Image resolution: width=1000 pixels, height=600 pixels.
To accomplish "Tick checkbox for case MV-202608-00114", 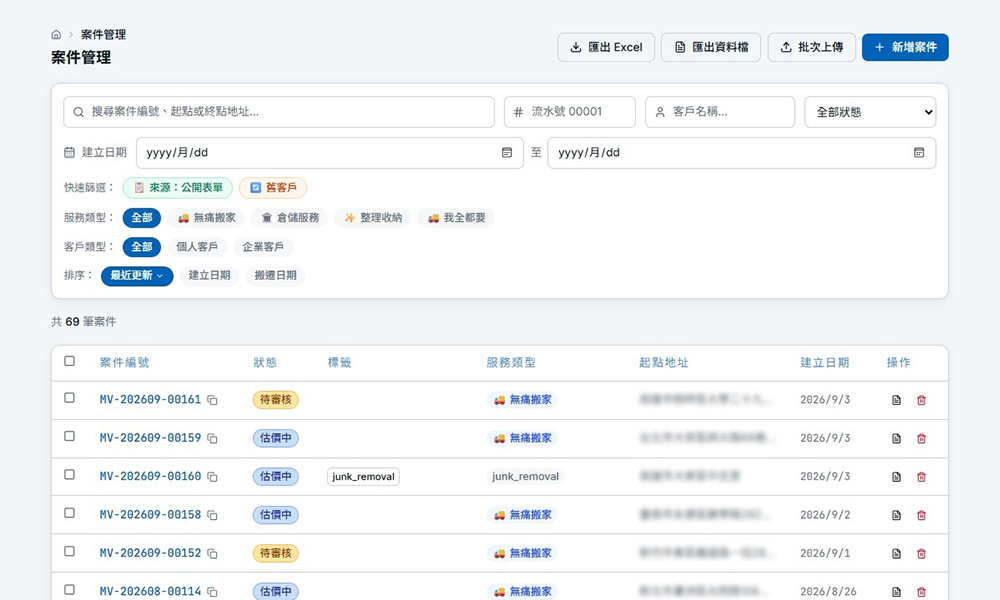I will coord(70,590).
